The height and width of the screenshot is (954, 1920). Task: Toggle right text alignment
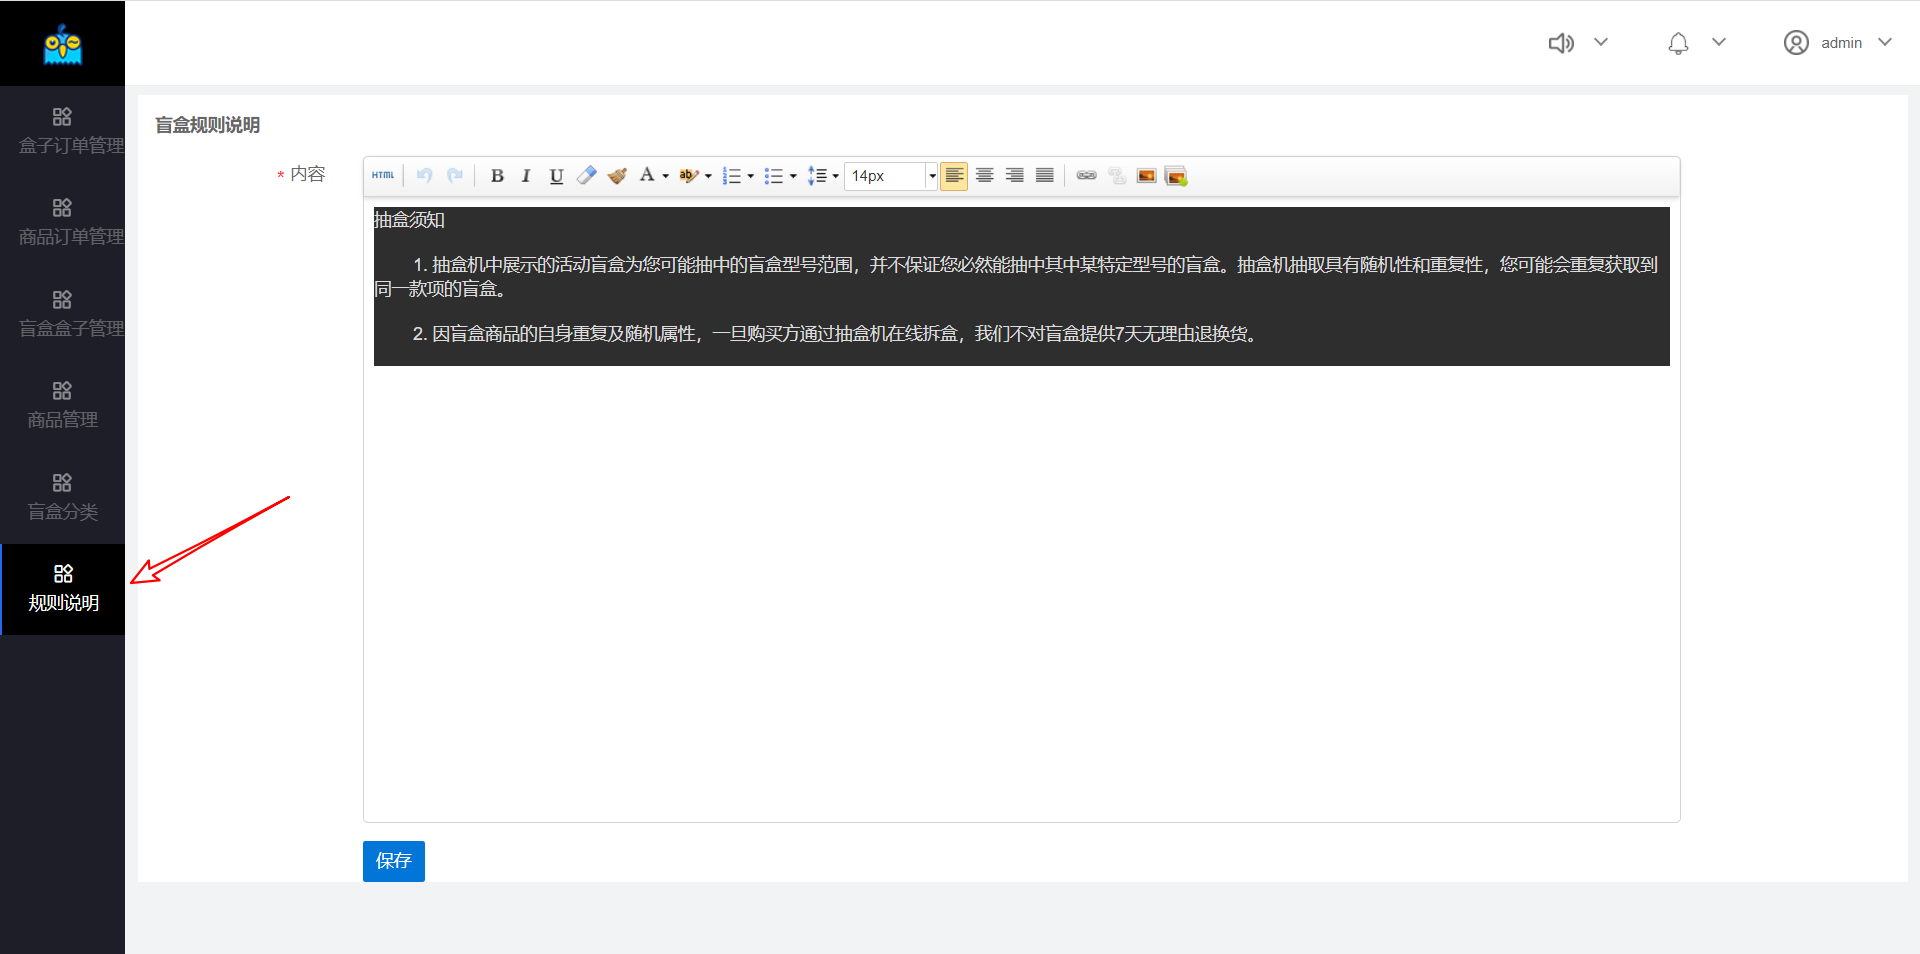point(1015,176)
